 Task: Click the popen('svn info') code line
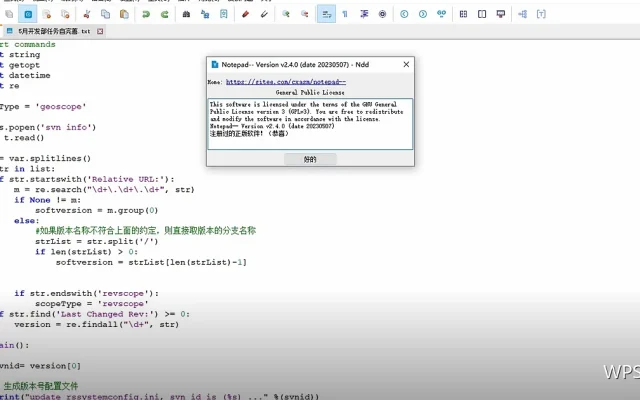[x=48, y=127]
